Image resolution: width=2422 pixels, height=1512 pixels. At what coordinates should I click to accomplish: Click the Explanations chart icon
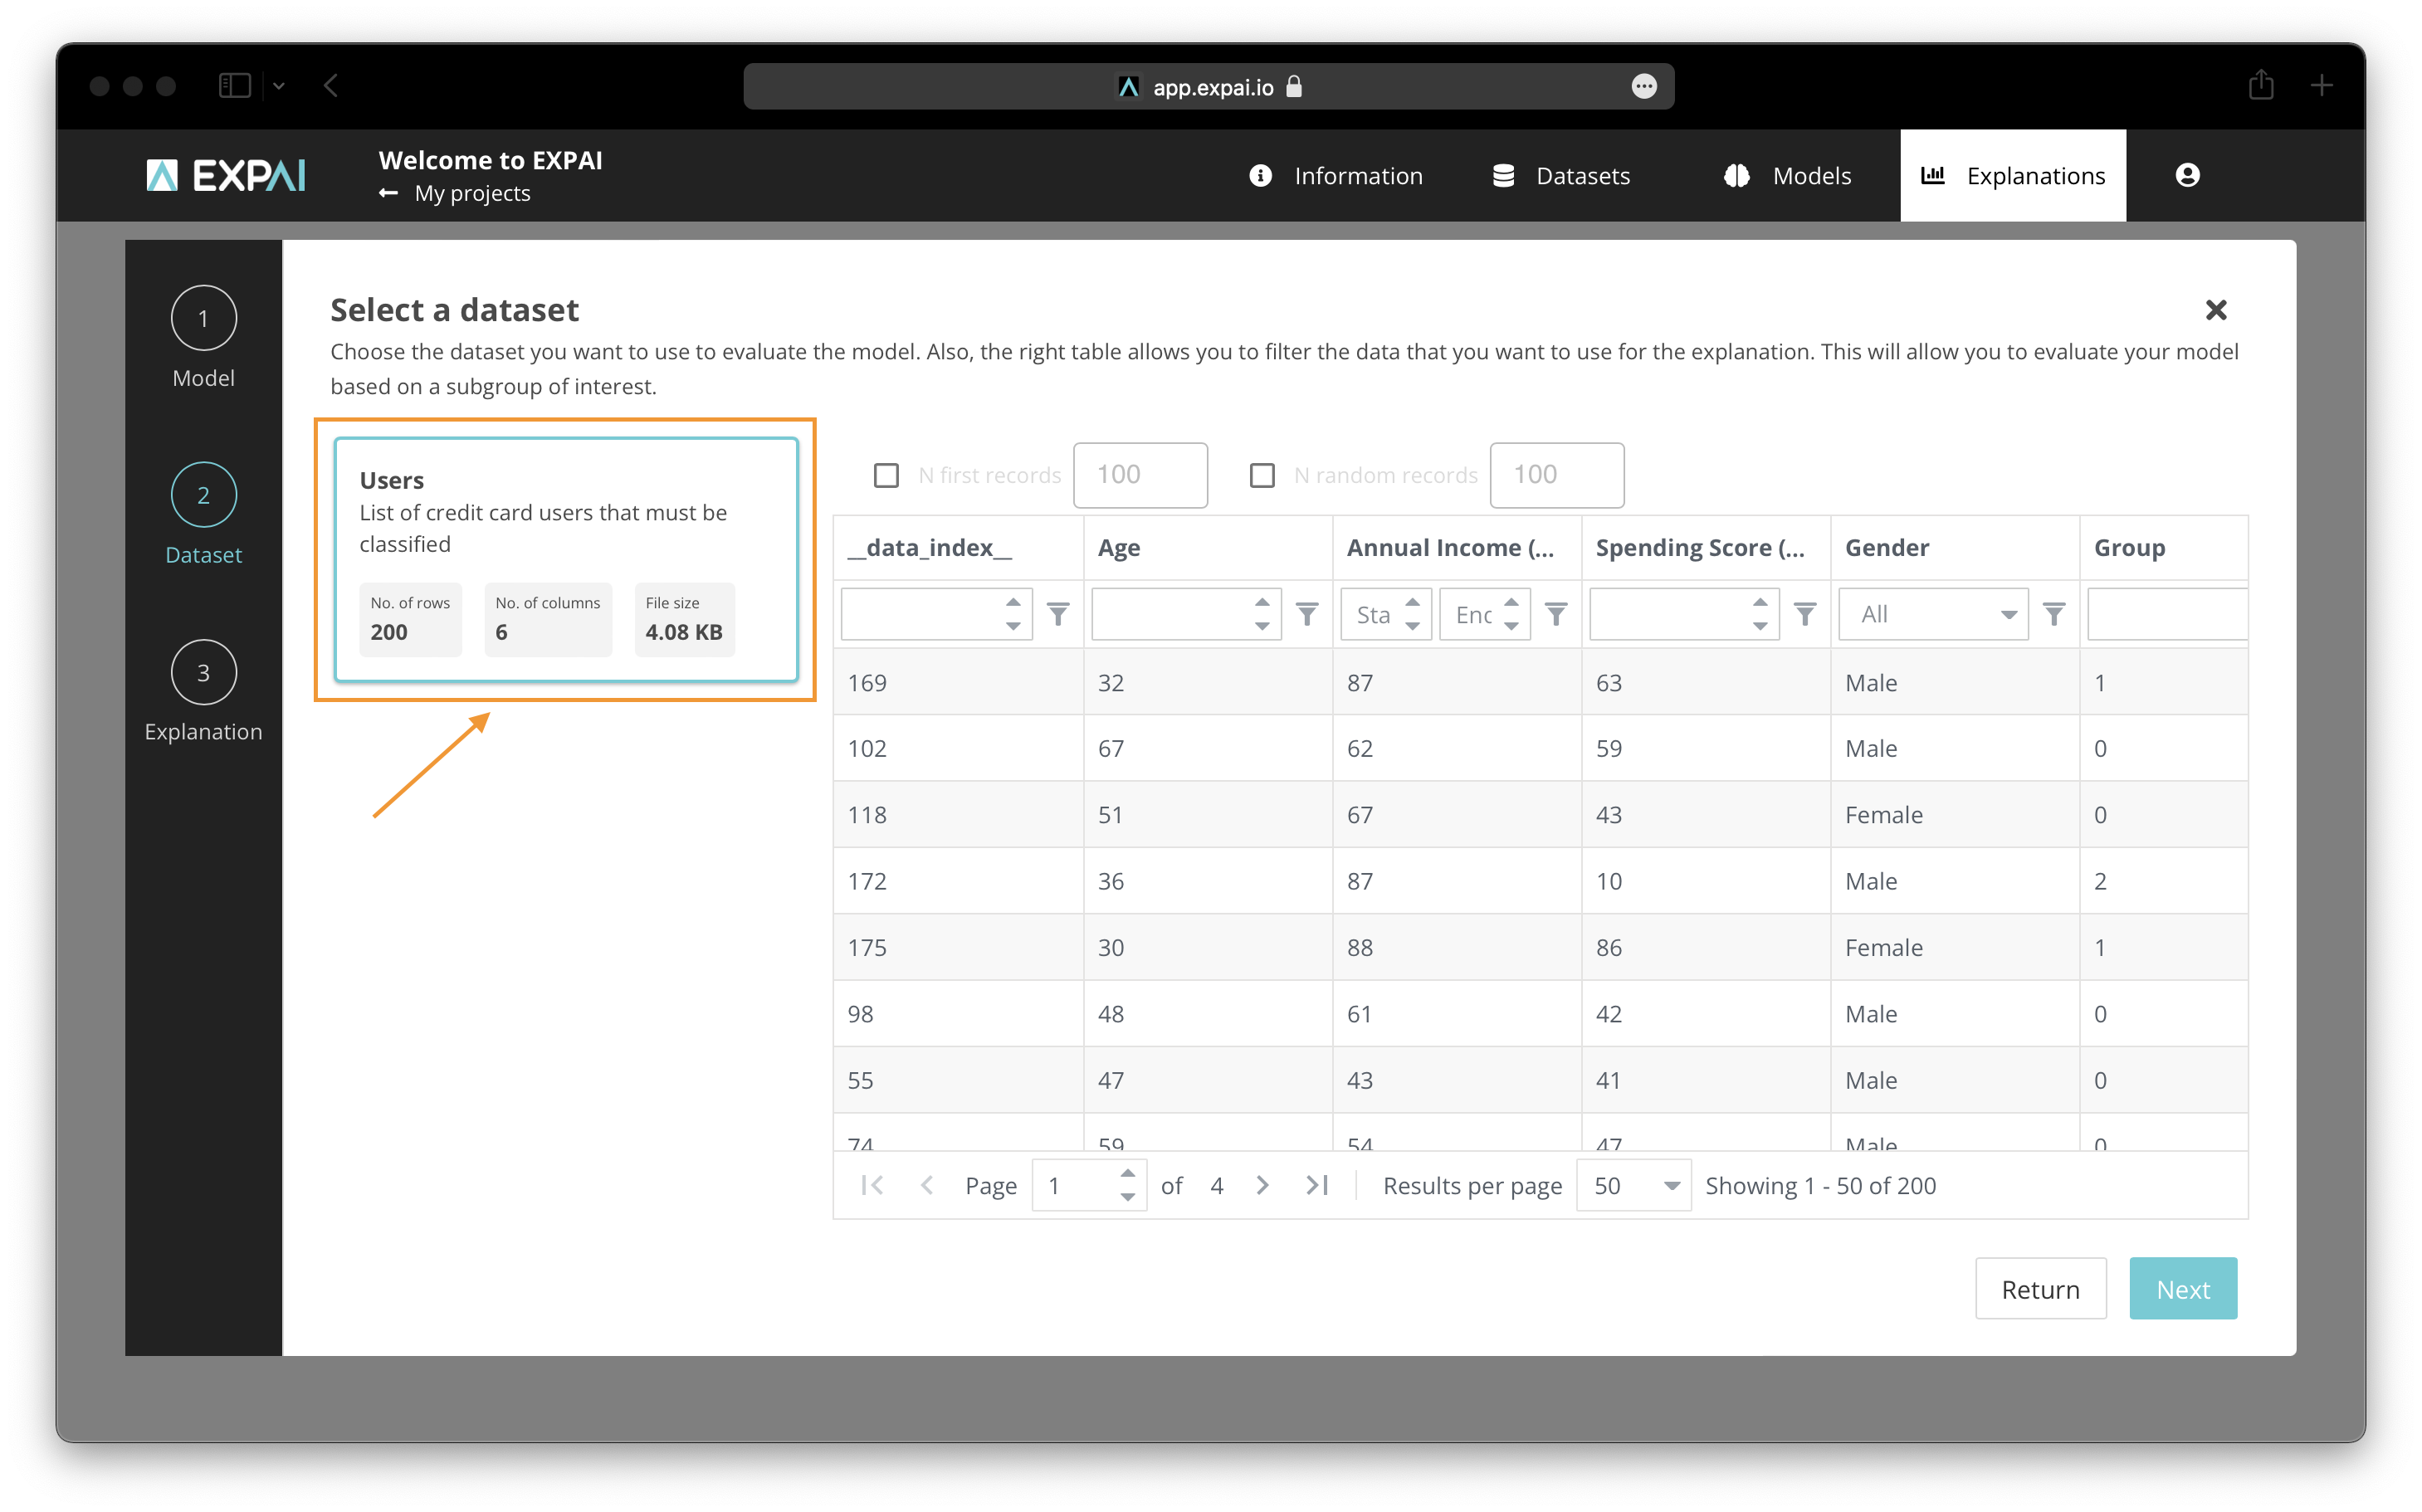click(x=1933, y=176)
